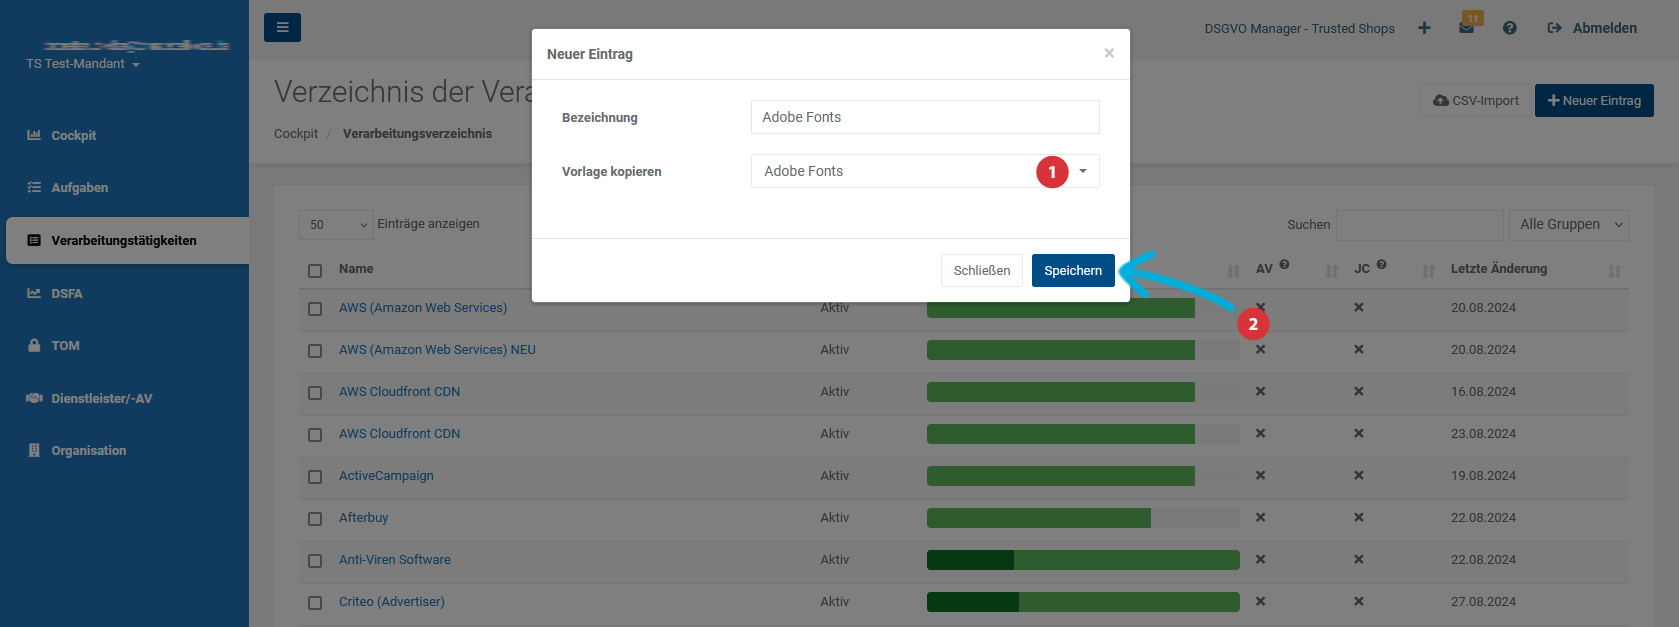Image resolution: width=1679 pixels, height=627 pixels.
Task: Open Organisation in the sidebar
Action: (x=89, y=450)
